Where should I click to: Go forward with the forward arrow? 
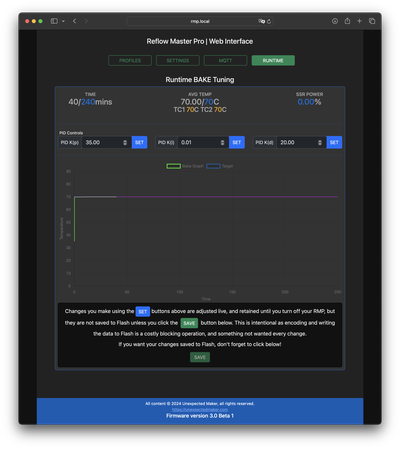pos(86,21)
